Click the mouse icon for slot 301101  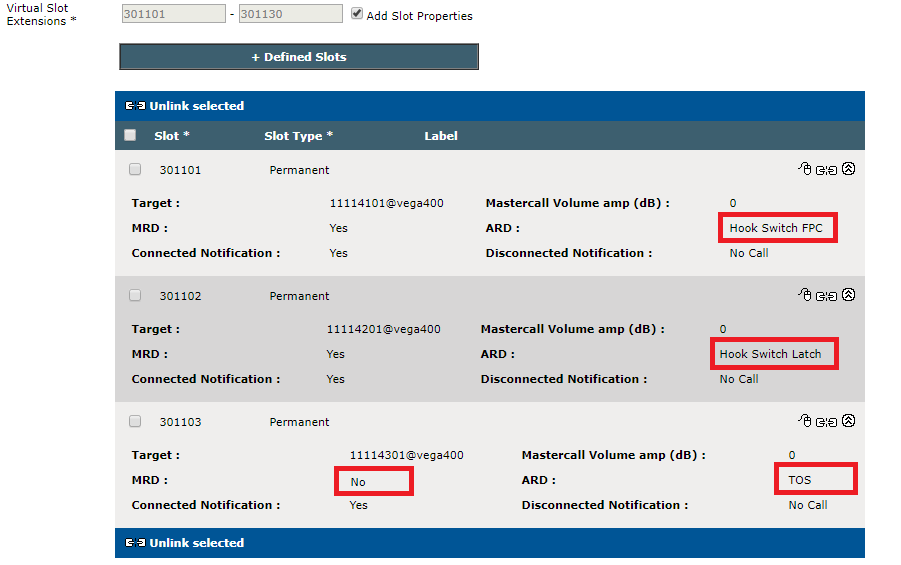click(x=805, y=169)
